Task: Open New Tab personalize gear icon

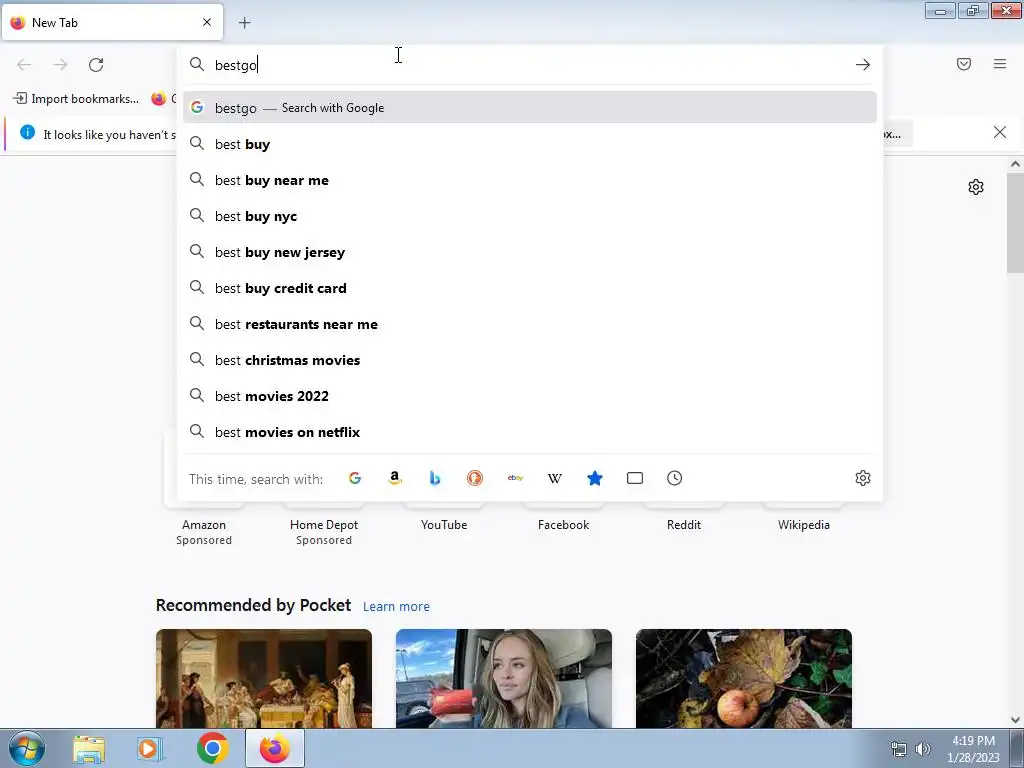Action: [976, 187]
